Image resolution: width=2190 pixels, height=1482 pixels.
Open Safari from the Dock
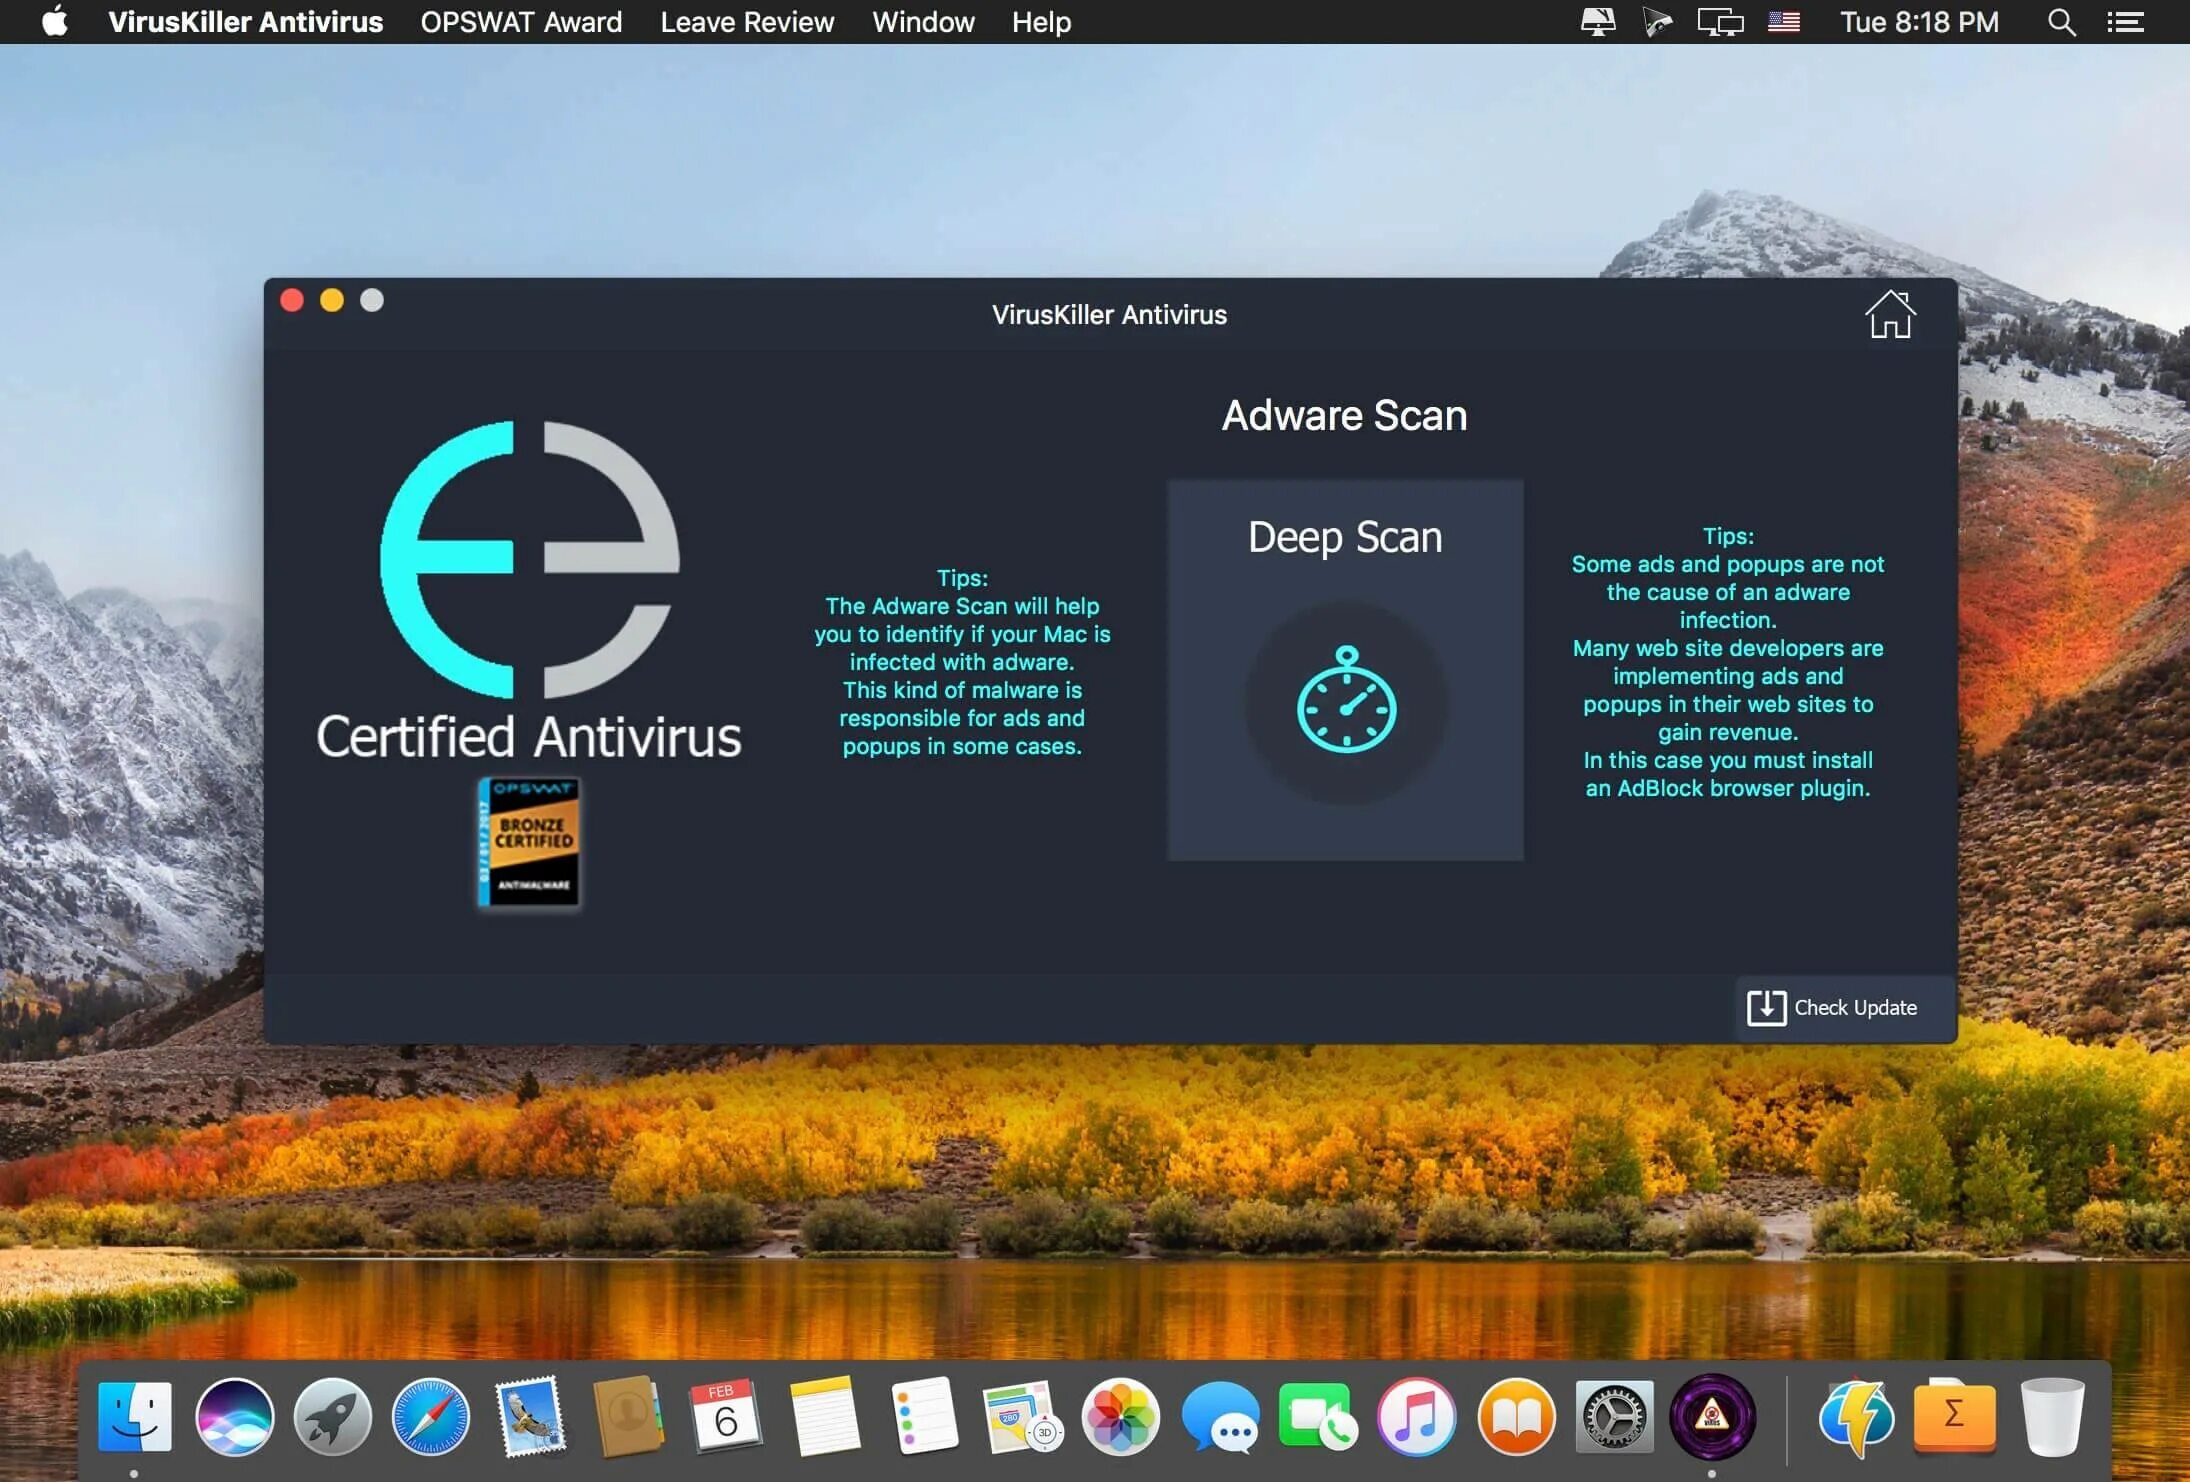pyautogui.click(x=430, y=1416)
